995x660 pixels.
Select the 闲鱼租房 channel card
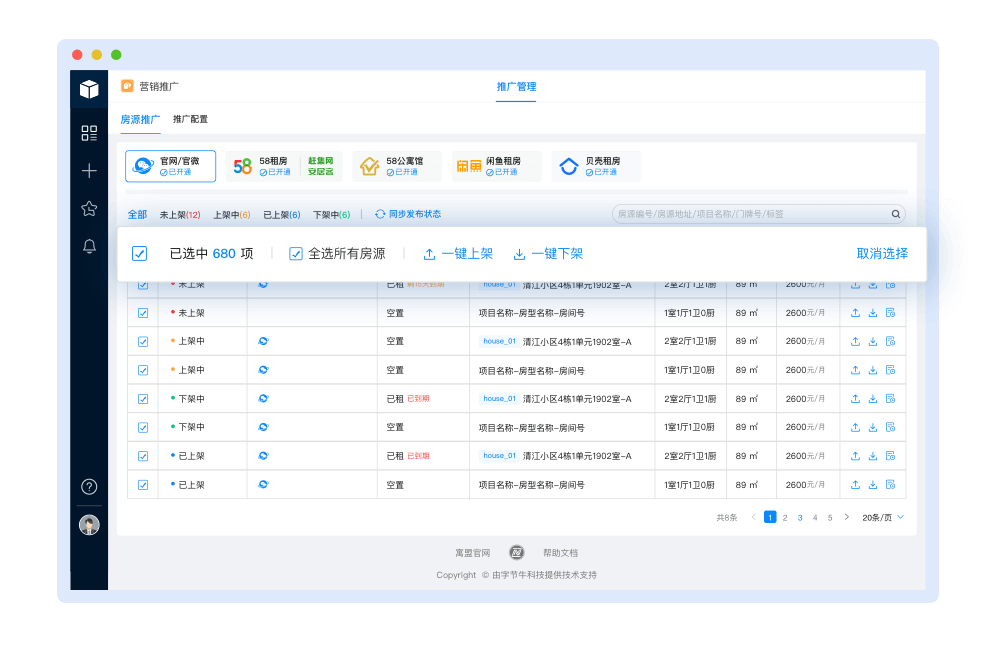pyautogui.click(x=496, y=166)
